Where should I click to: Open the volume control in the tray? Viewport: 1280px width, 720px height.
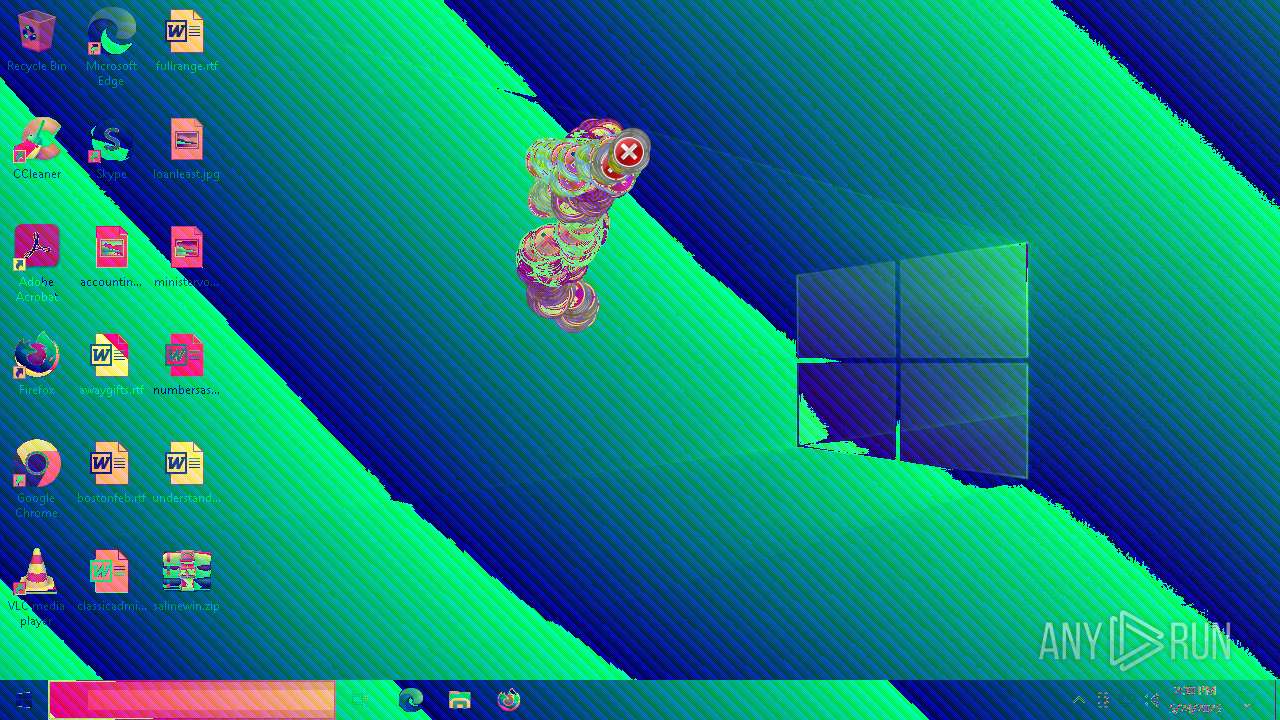(1152, 700)
